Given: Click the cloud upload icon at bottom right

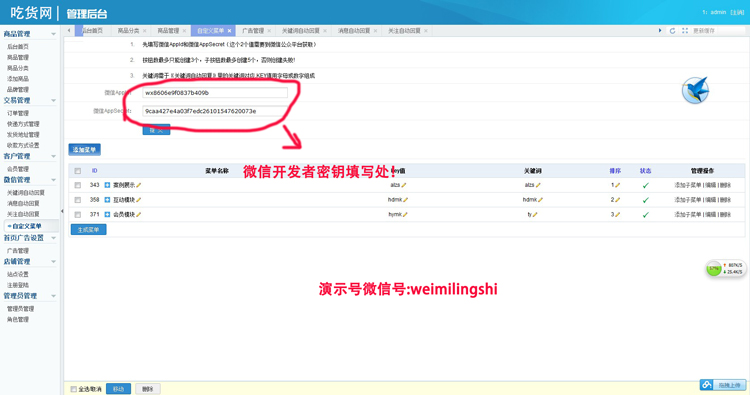Looking at the screenshot, I should [706, 384].
